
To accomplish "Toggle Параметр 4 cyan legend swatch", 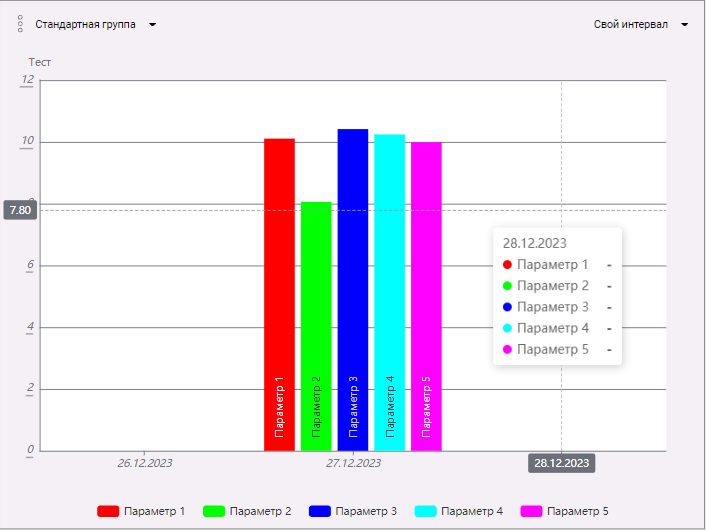I will point(426,511).
